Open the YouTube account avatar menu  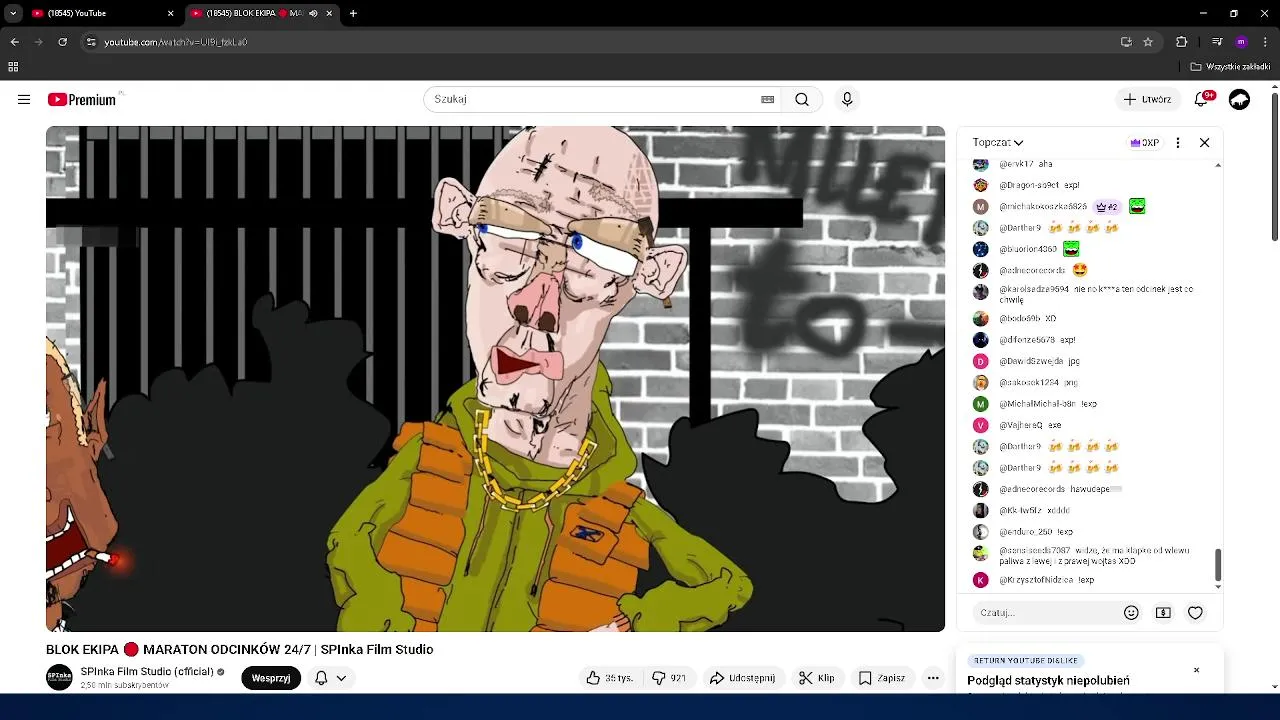1239,99
